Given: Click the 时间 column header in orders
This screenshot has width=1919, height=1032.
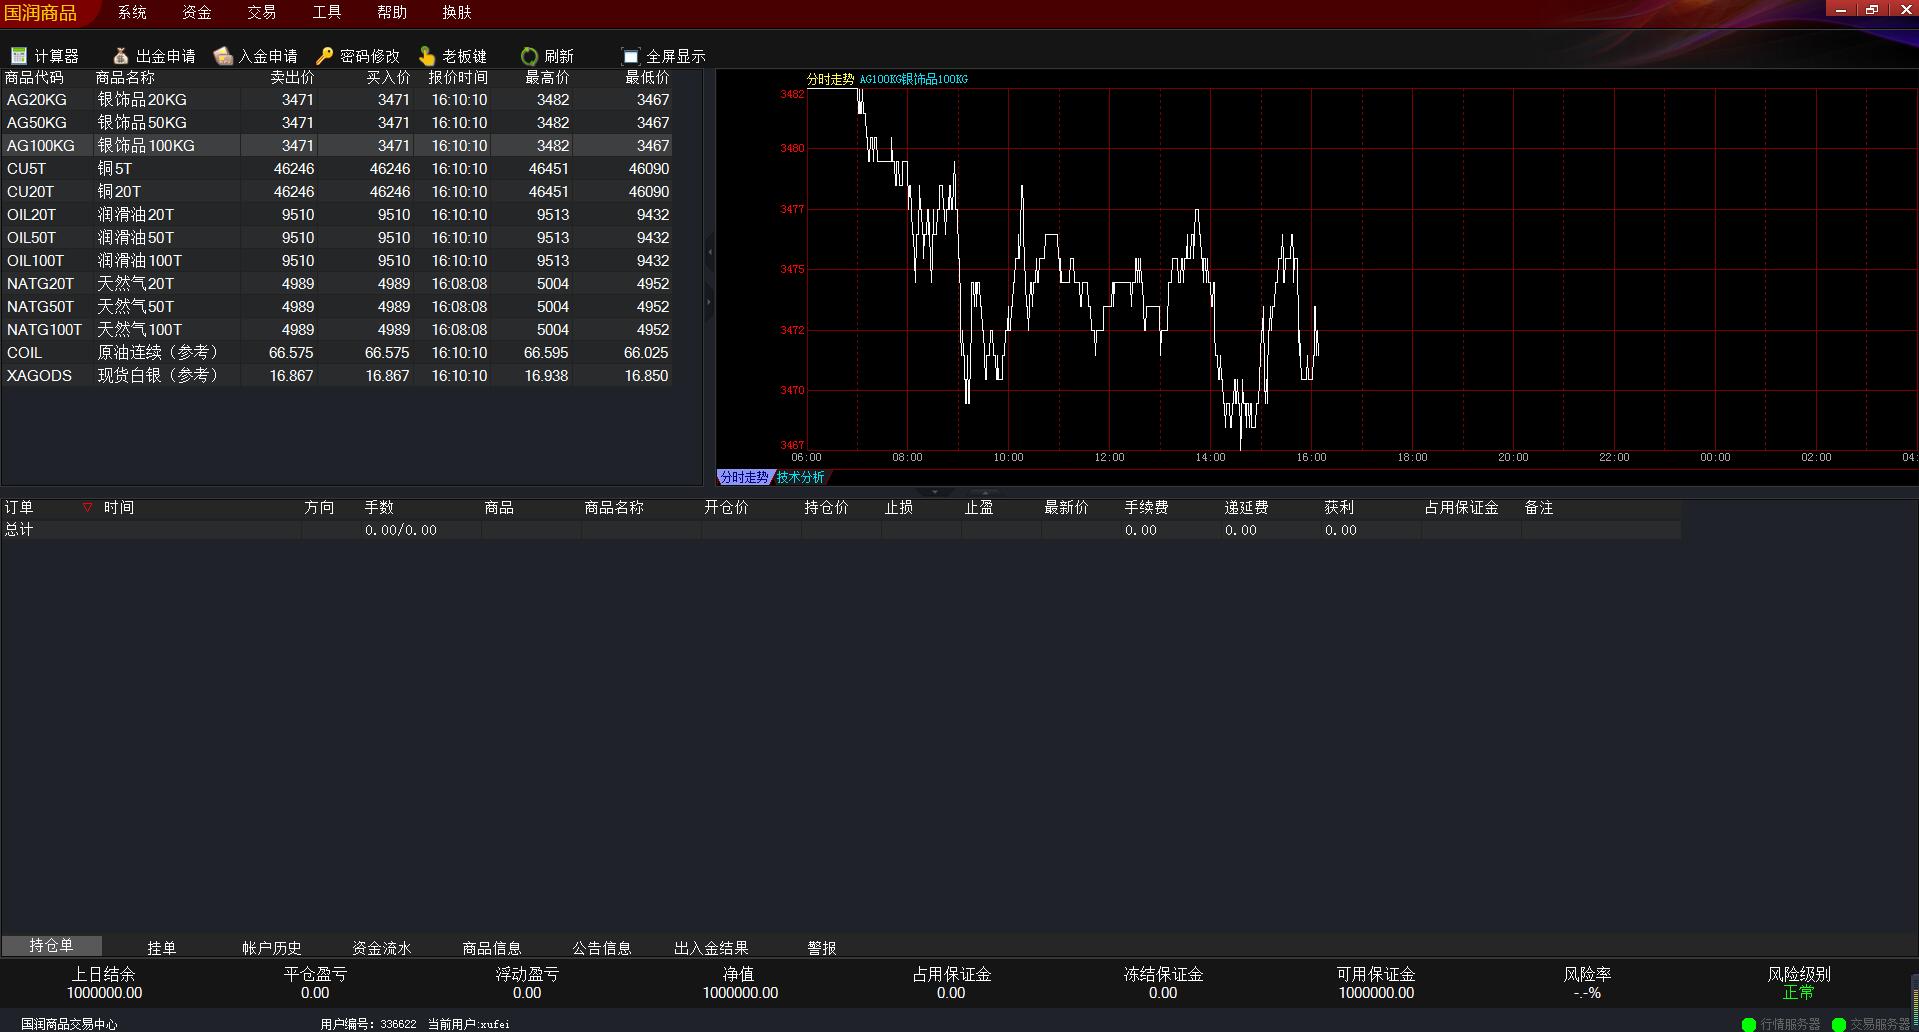Looking at the screenshot, I should (x=118, y=508).
